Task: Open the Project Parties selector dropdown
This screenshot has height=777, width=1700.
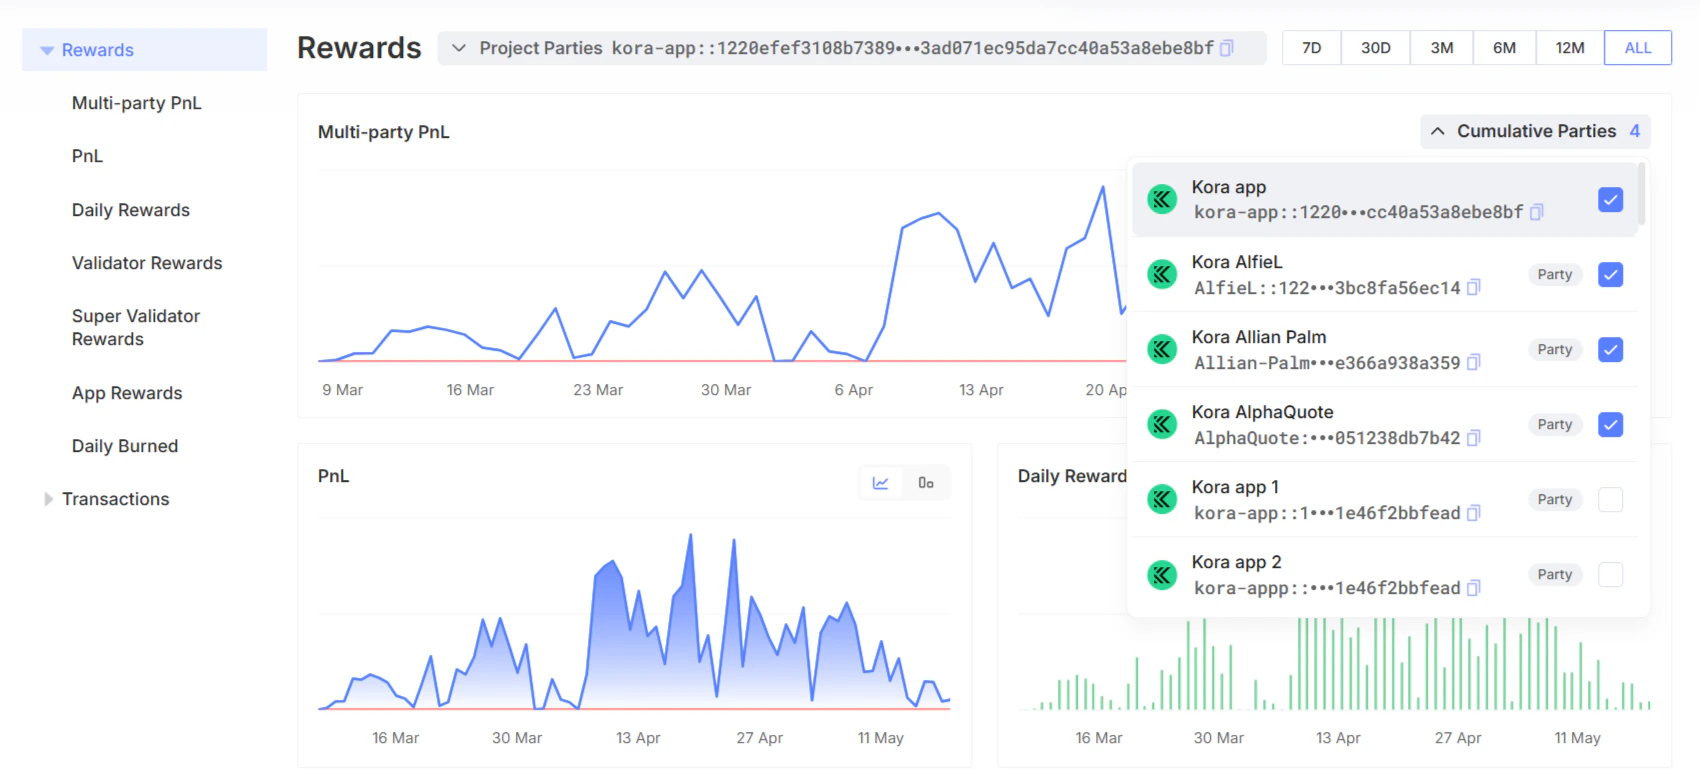Action: pyautogui.click(x=851, y=48)
